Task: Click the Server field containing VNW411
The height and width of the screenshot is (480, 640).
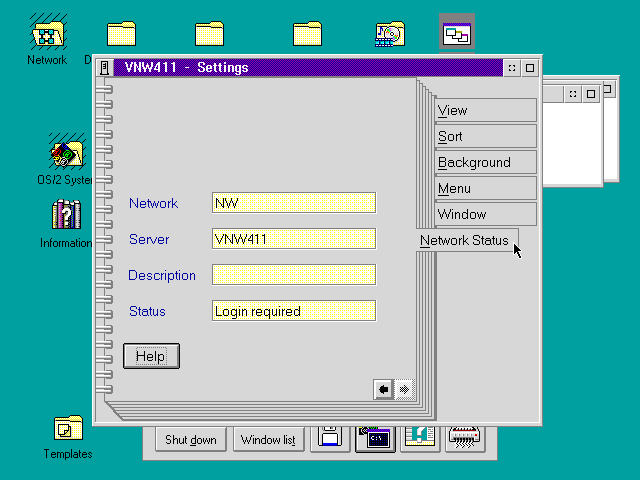Action: [294, 239]
